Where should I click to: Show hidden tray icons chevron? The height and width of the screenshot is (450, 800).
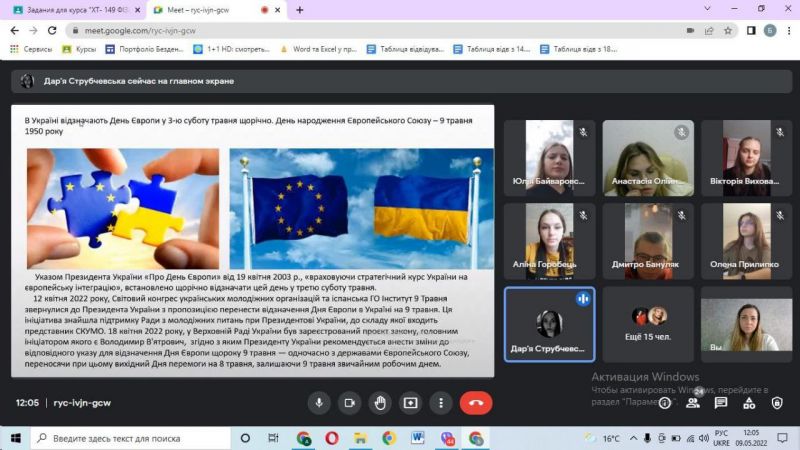pos(633,438)
